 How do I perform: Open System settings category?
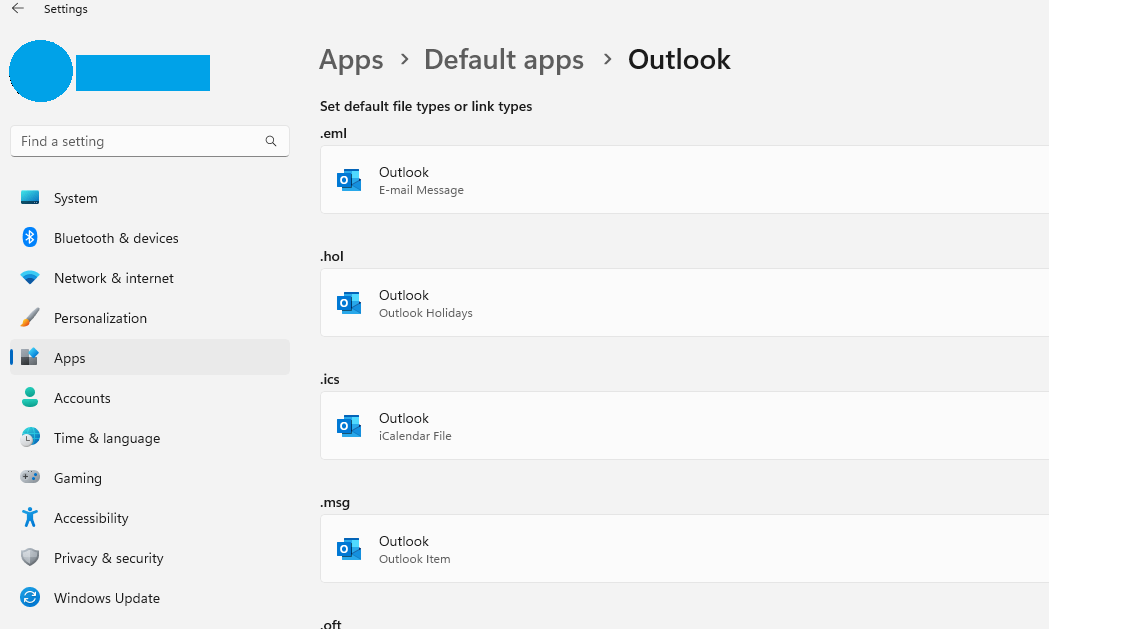pos(76,198)
